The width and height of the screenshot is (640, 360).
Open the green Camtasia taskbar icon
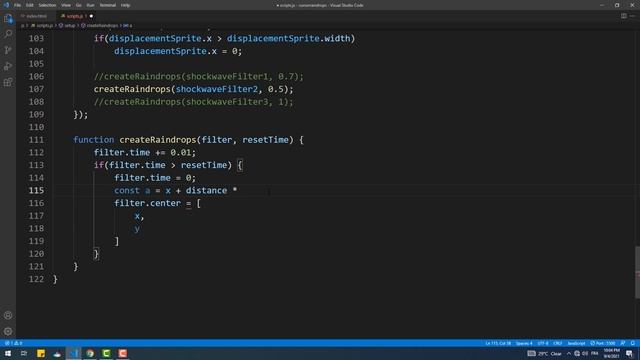pyautogui.click(x=106, y=353)
